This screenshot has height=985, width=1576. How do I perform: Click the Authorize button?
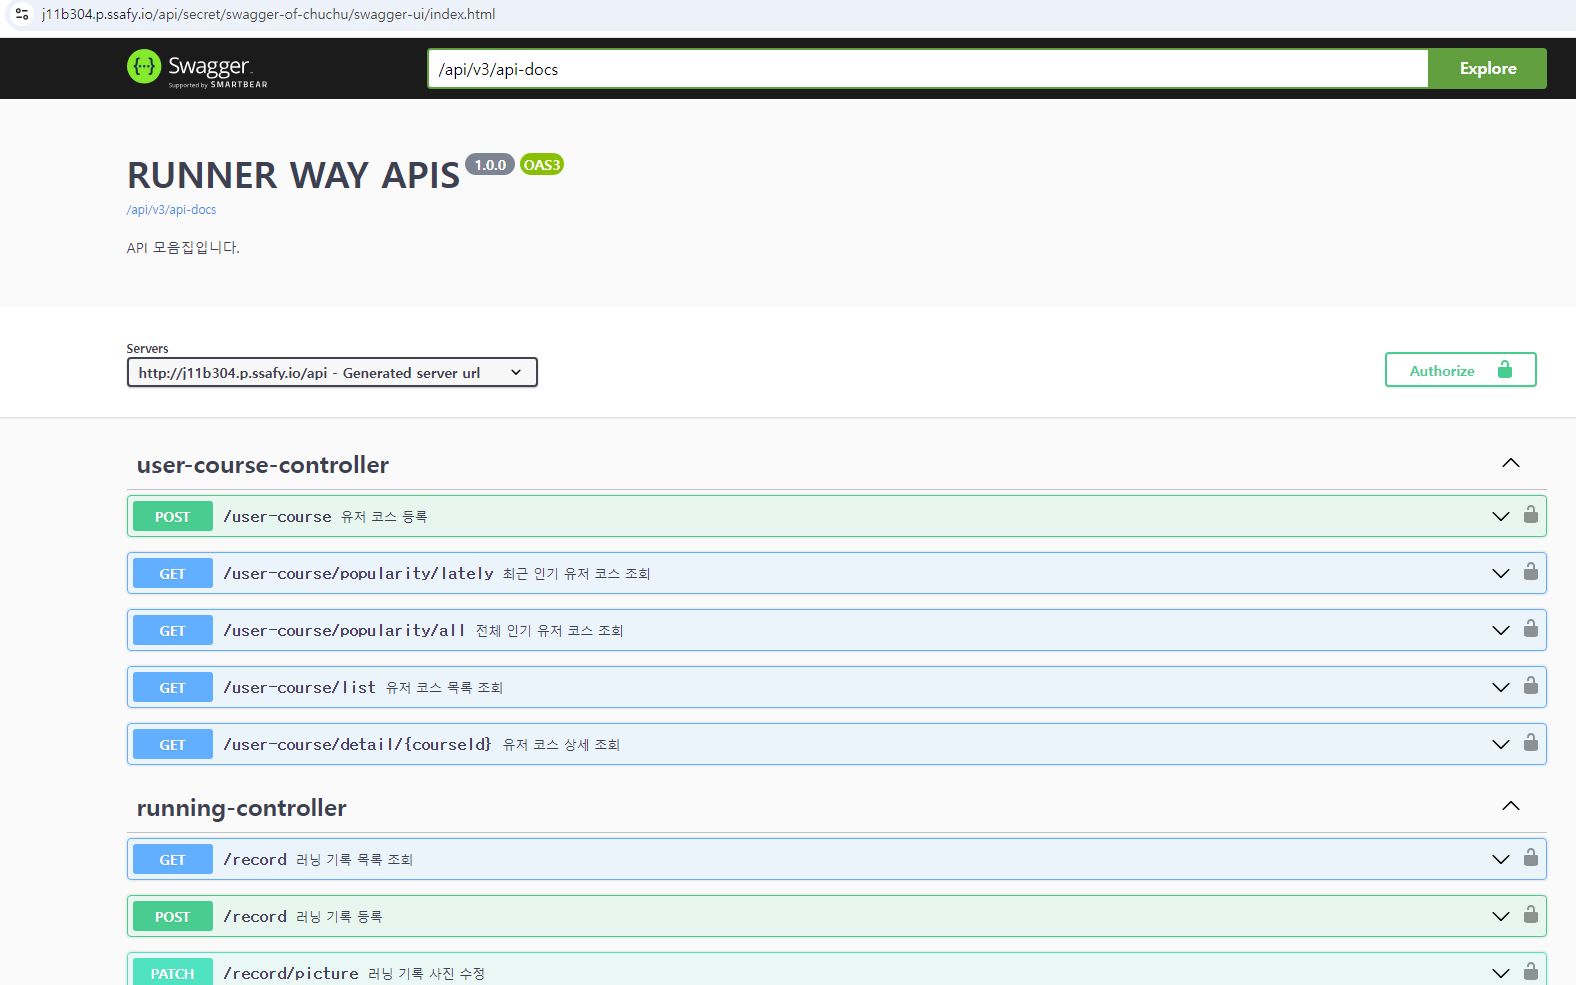(1460, 370)
